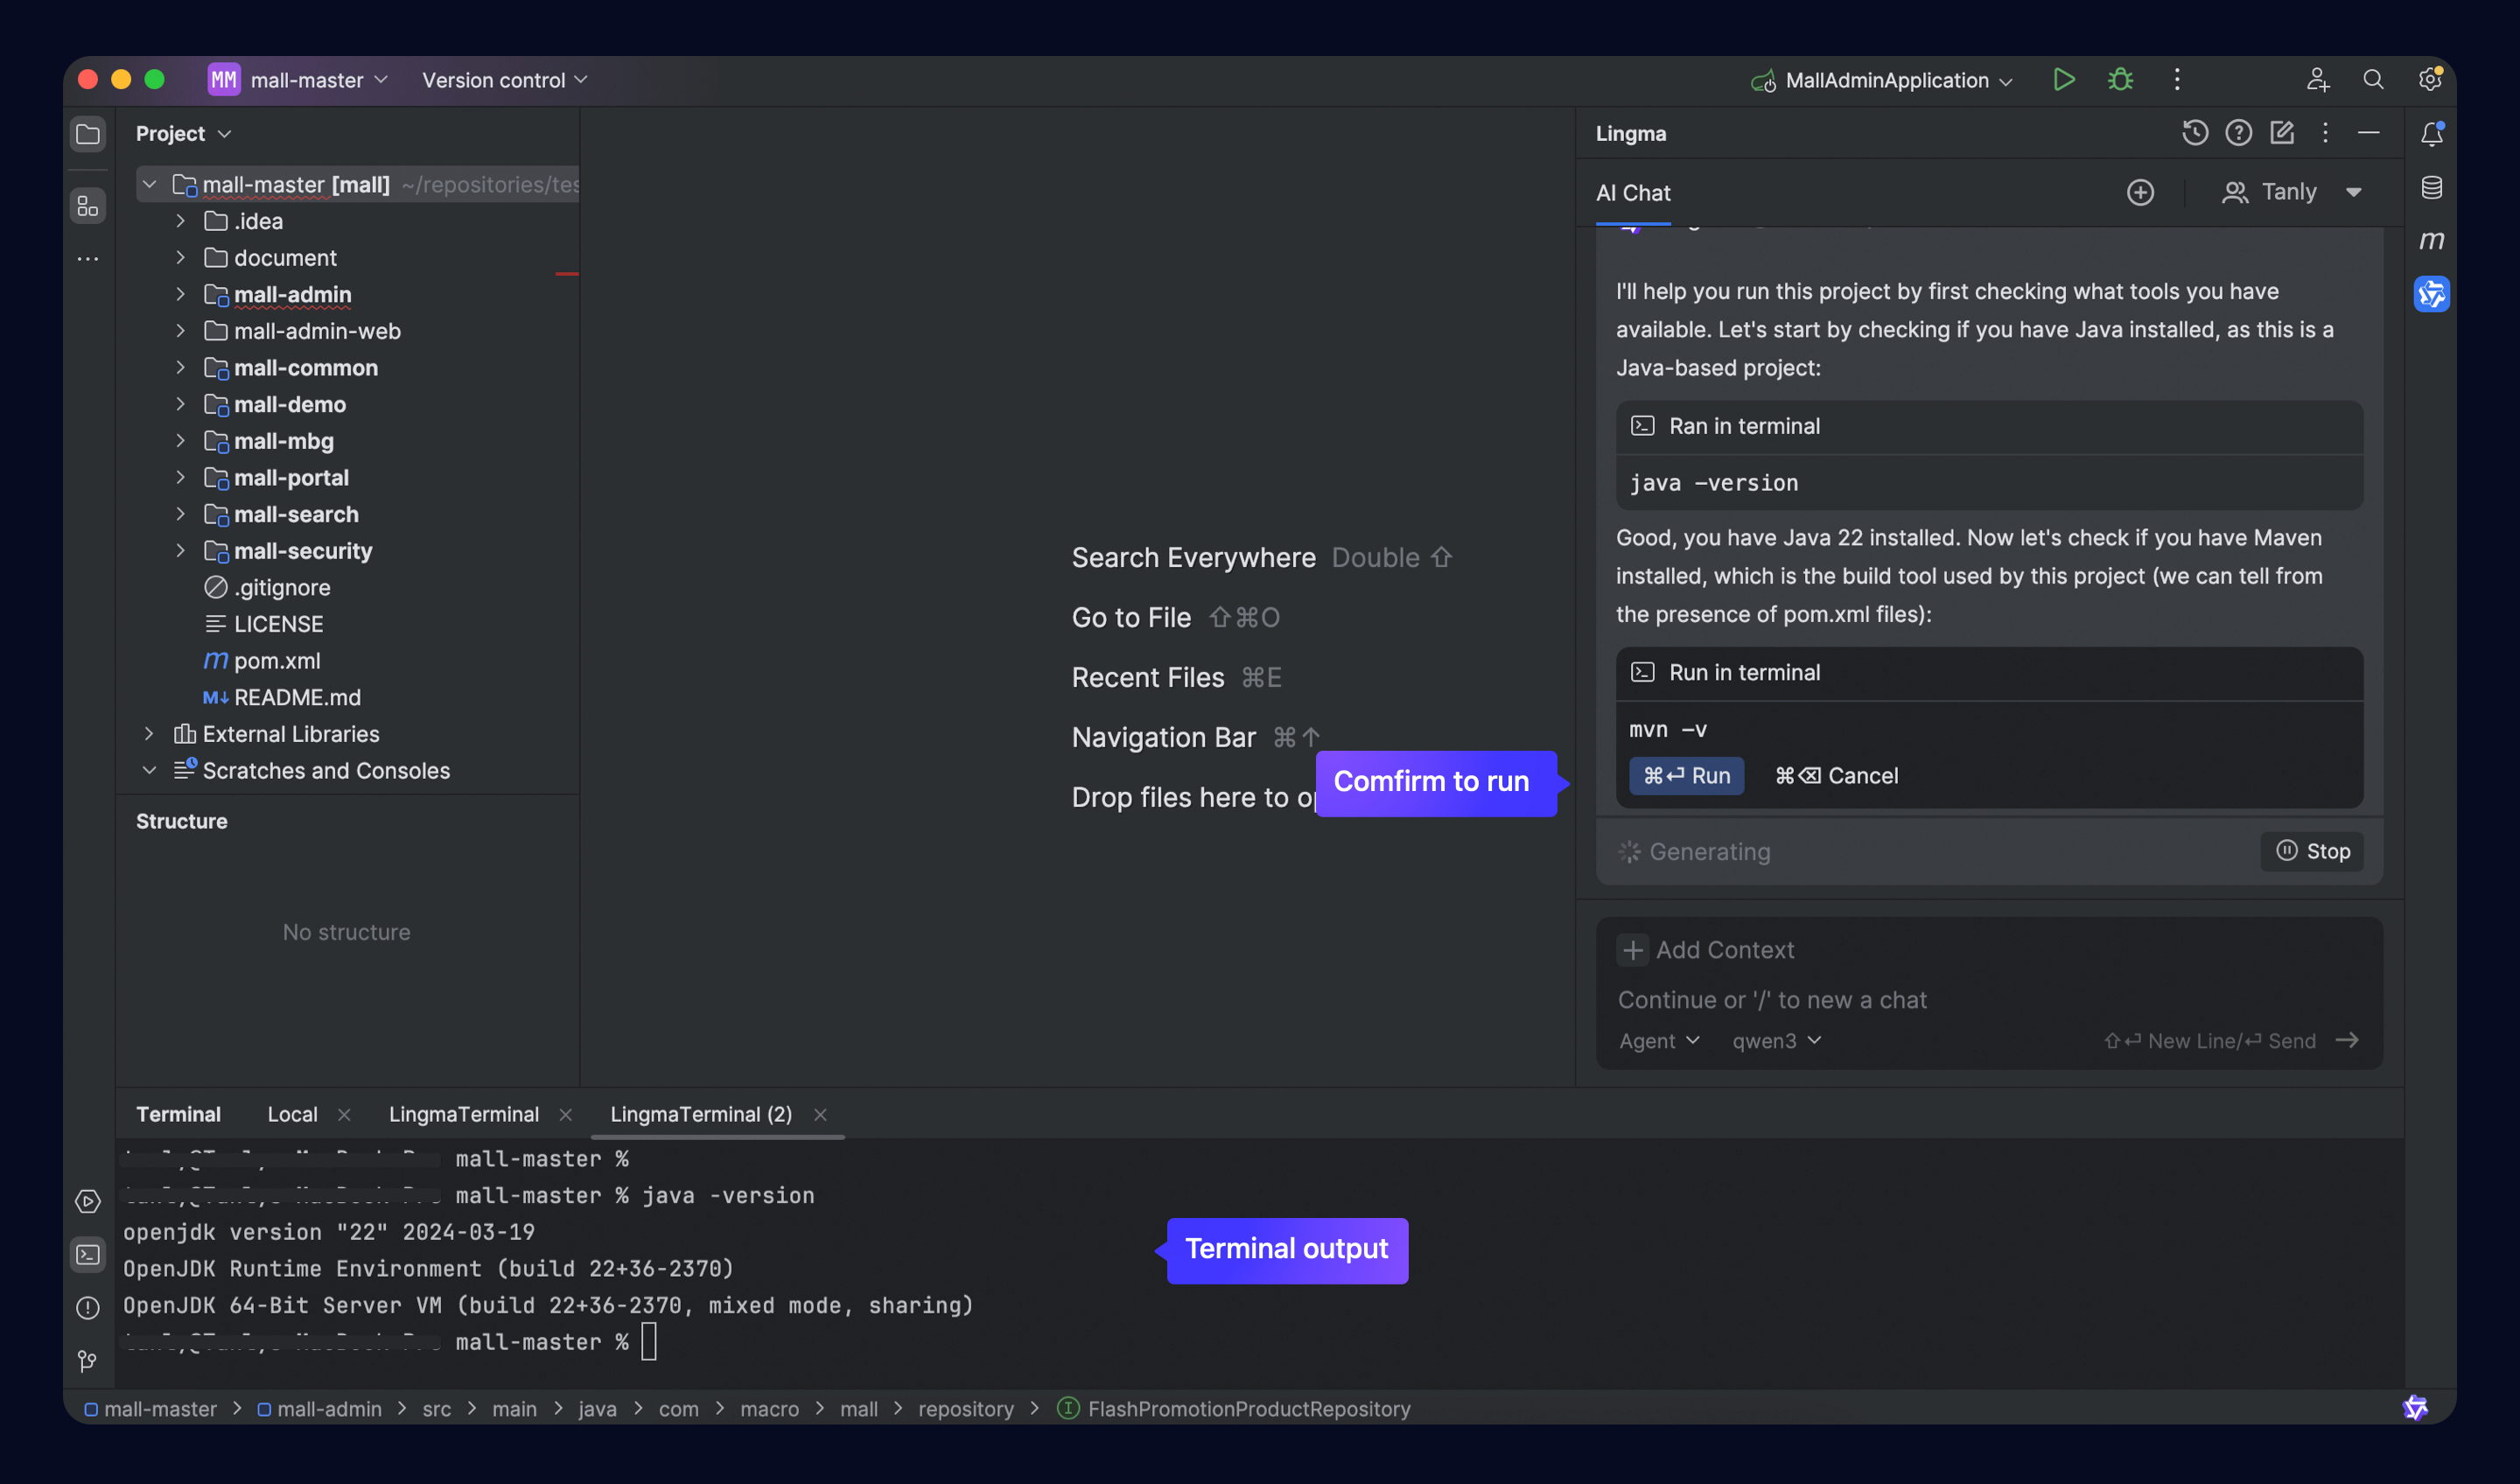The image size is (2520, 1484).
Task: Open the Maven tool window icon
Action: [2431, 240]
